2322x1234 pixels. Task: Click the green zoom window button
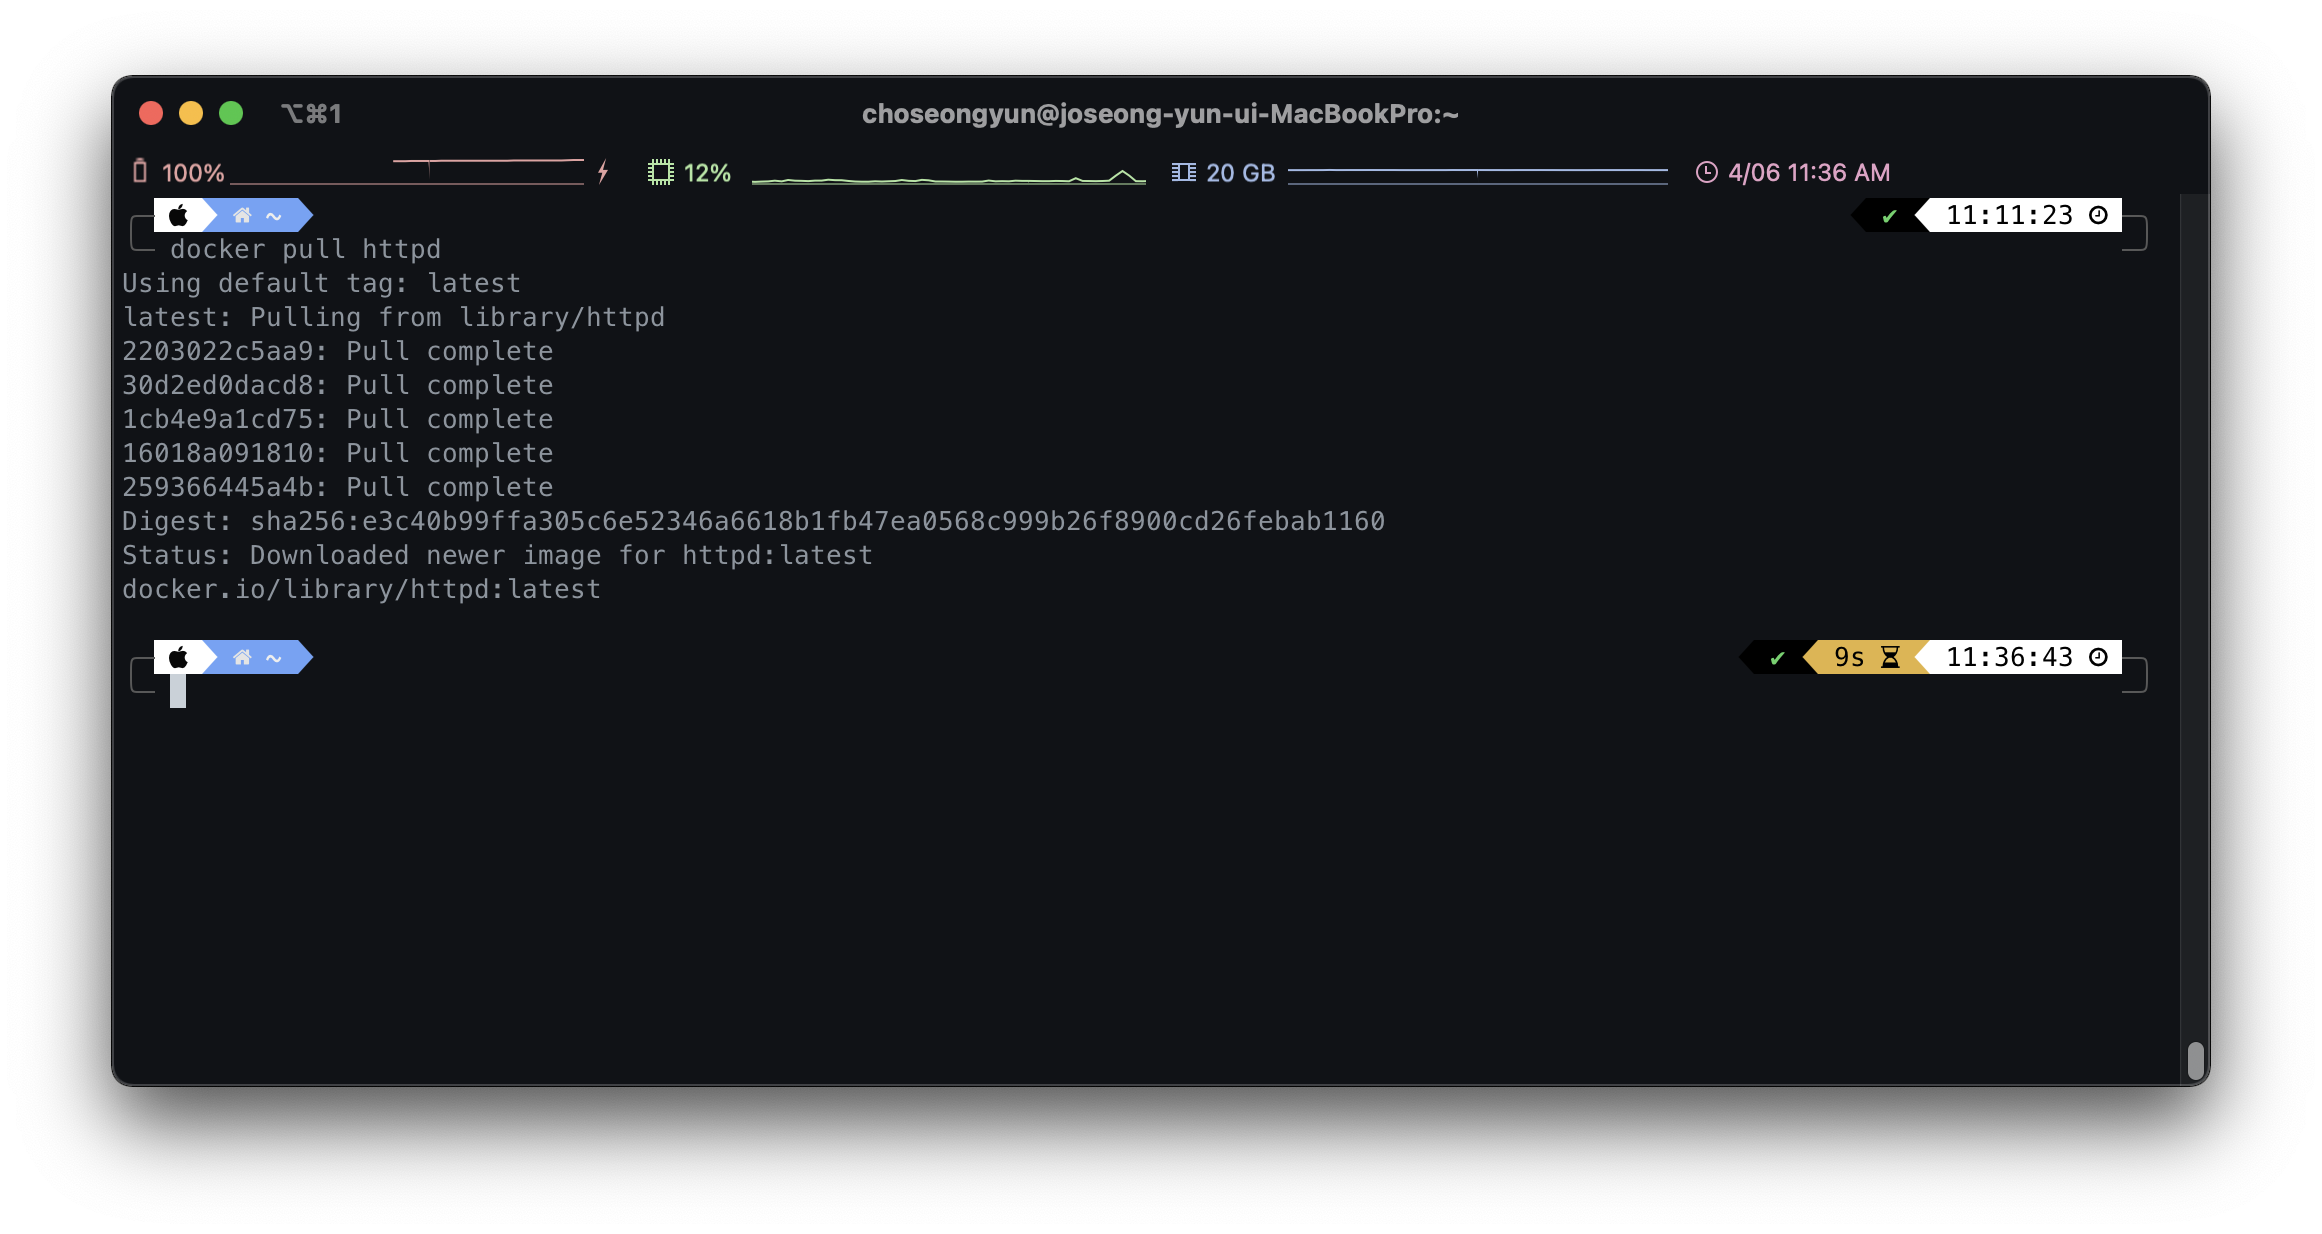point(231,113)
